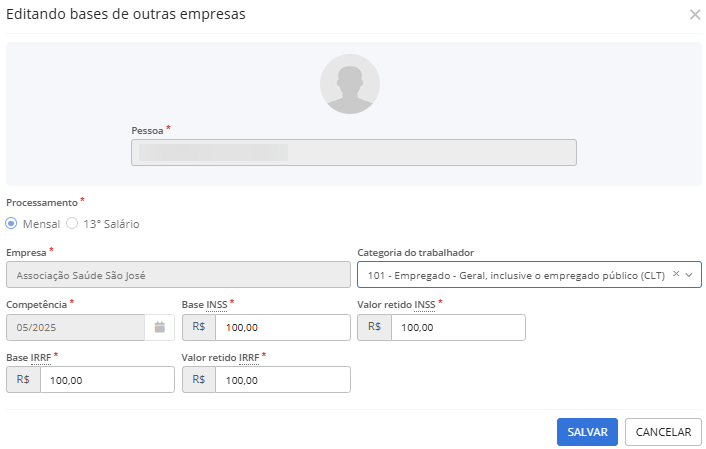Focus the Valor retido INSS amount input
706x449 pixels.
click(x=457, y=327)
